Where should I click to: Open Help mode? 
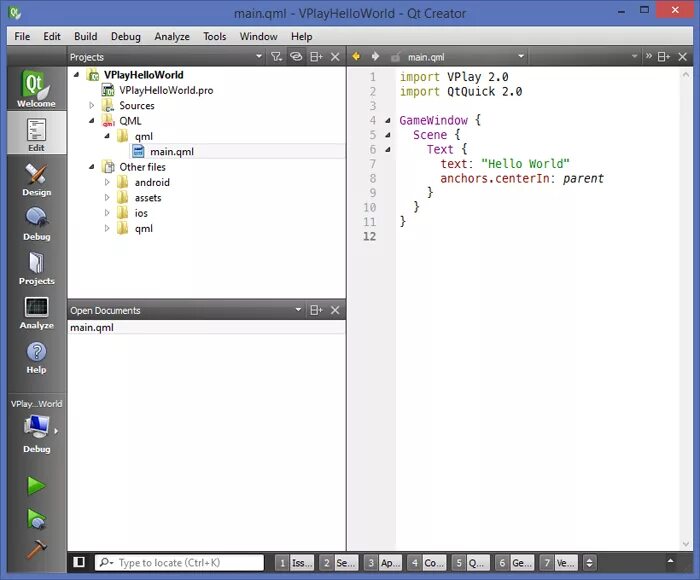[x=36, y=357]
